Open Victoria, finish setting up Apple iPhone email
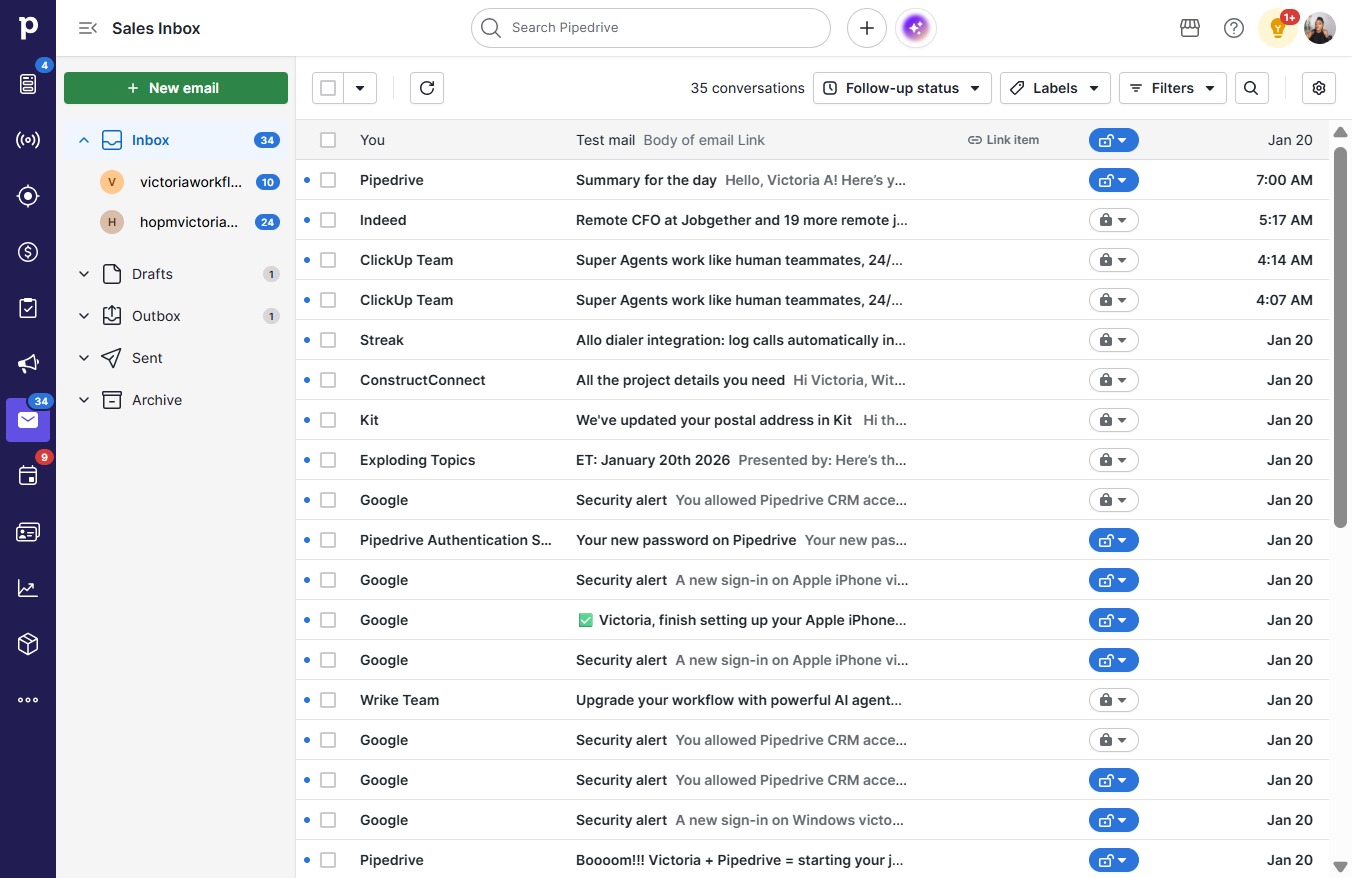1352x878 pixels. click(742, 620)
